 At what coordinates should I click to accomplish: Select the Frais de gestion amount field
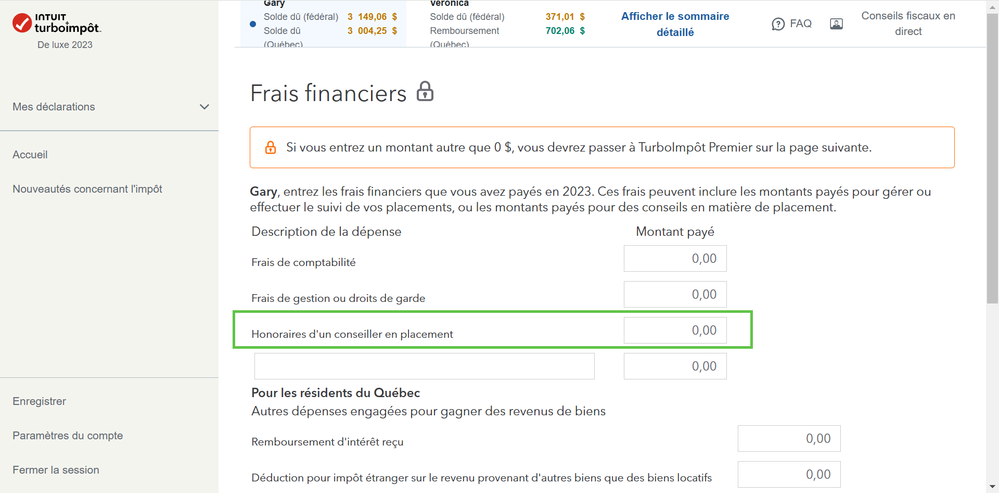tap(675, 294)
